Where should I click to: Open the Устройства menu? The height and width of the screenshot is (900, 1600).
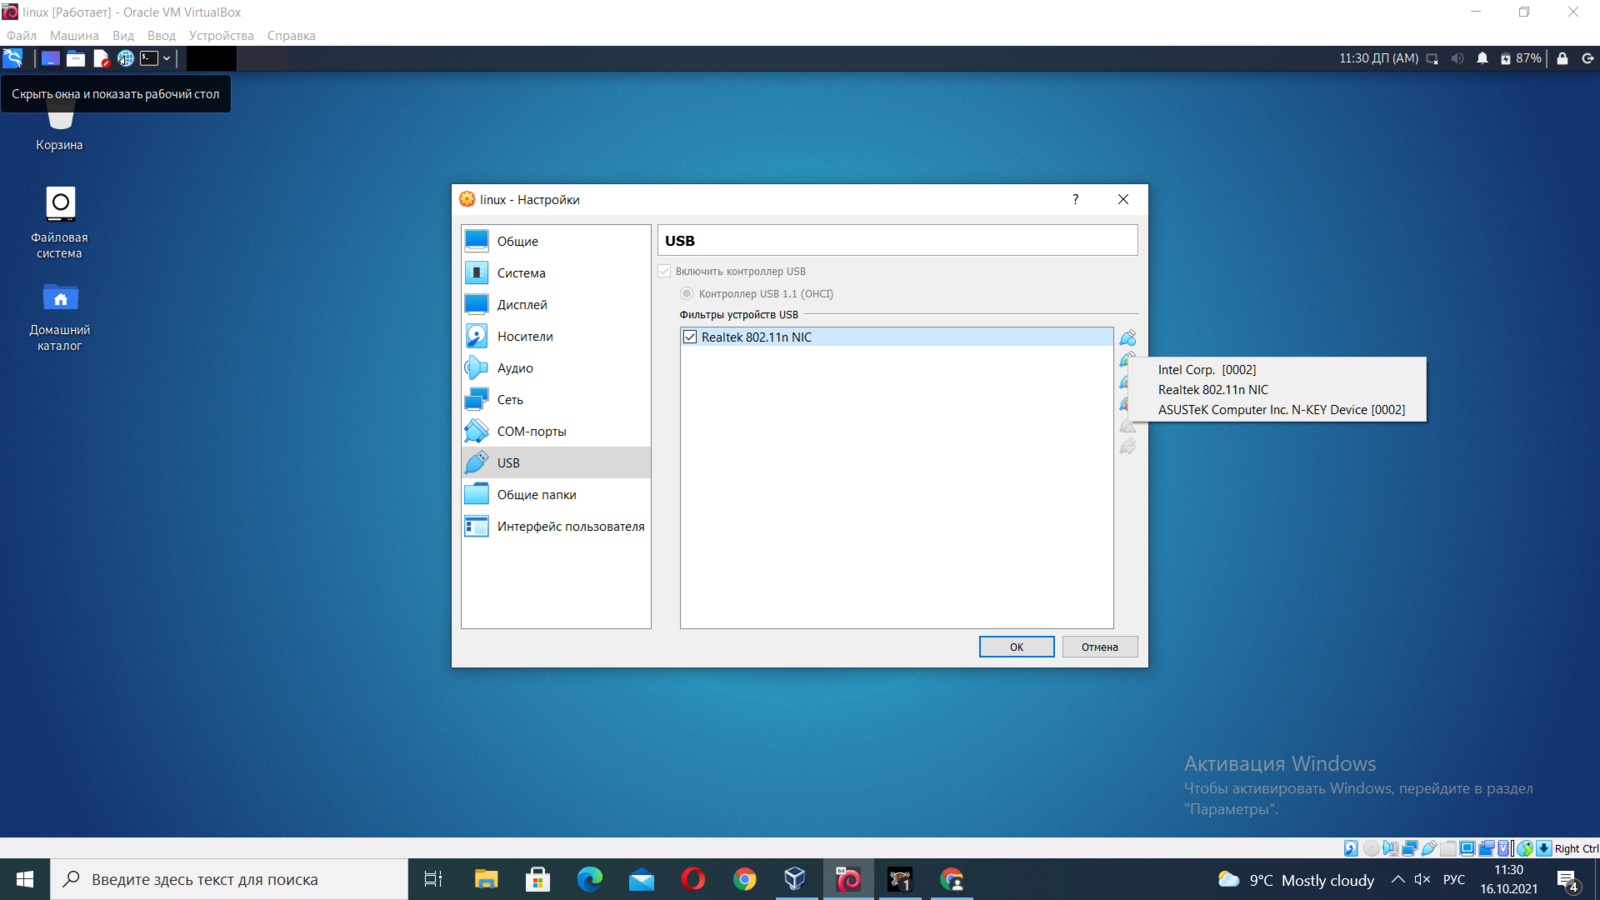click(x=221, y=35)
